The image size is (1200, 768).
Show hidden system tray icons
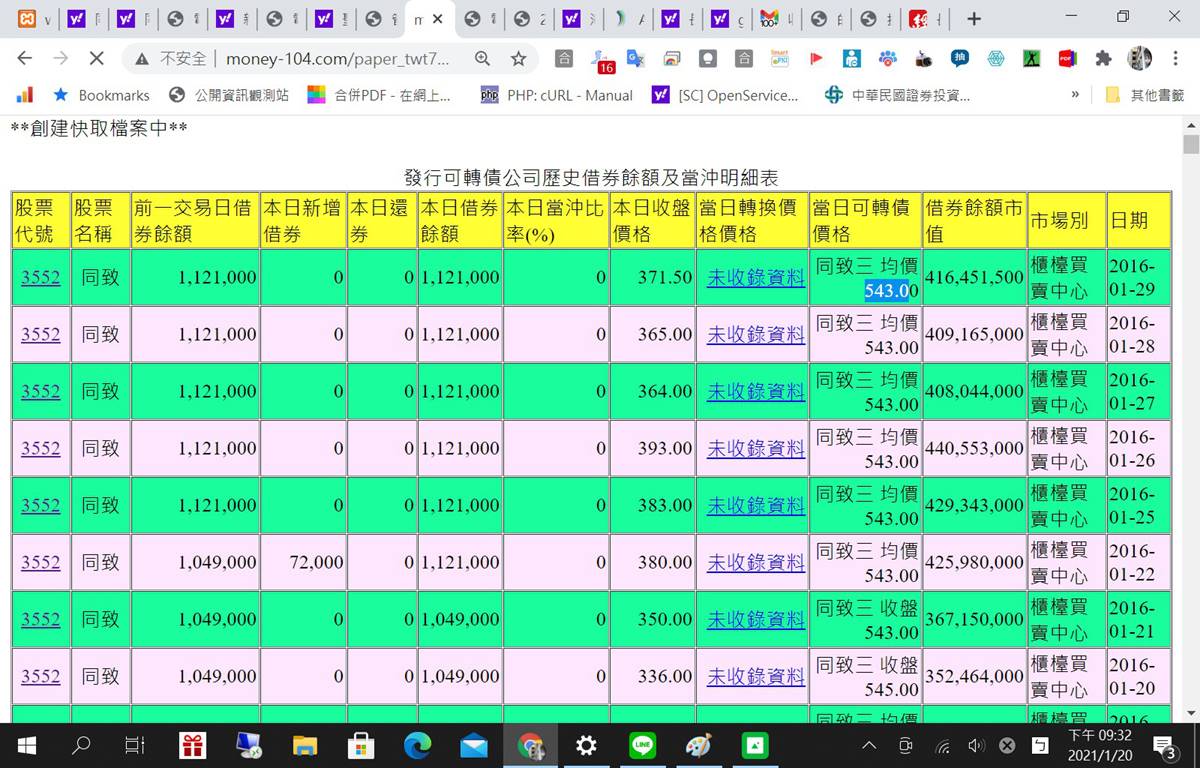pyautogui.click(x=869, y=745)
